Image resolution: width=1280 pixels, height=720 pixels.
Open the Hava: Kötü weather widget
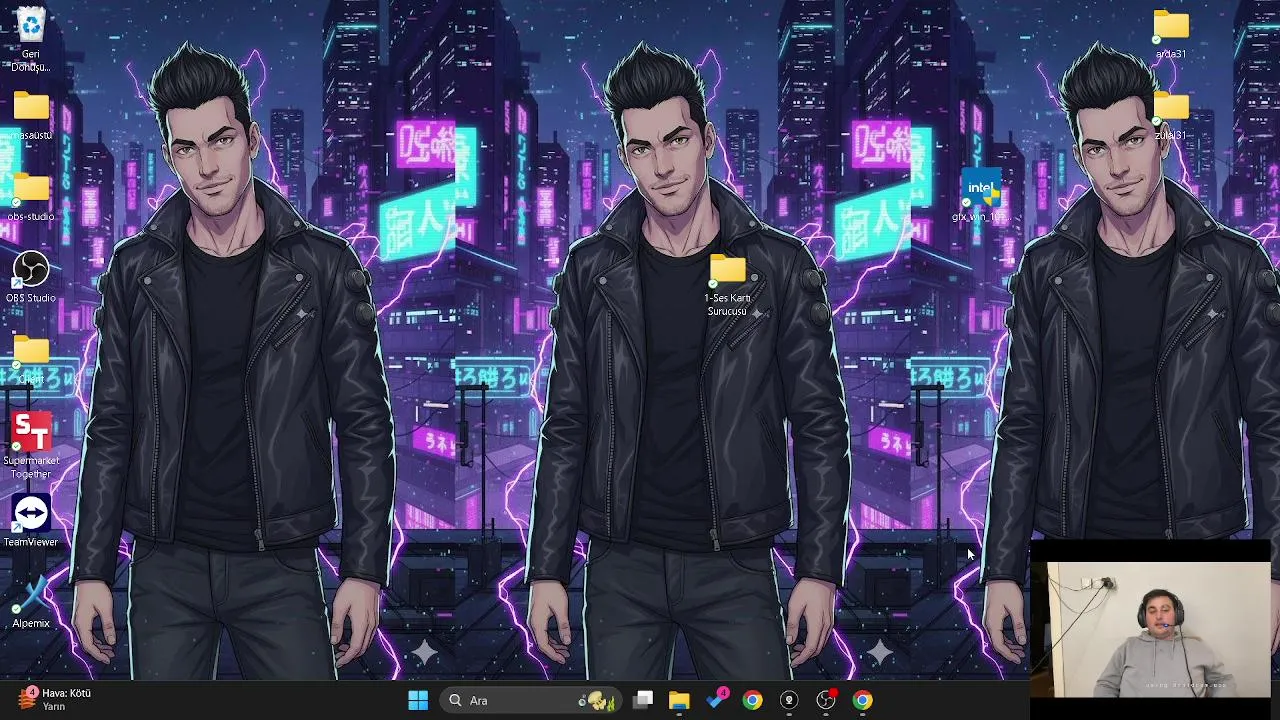[x=55, y=699]
